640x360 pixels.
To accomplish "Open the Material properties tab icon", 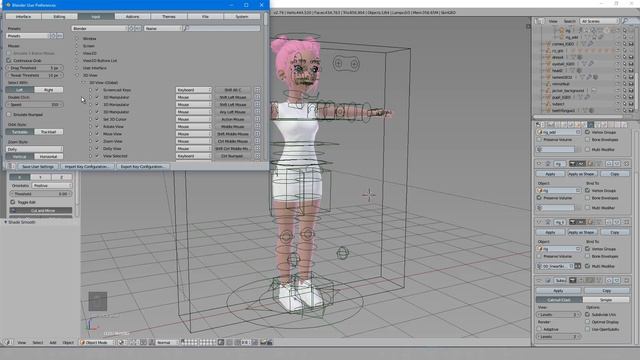I will (604, 124).
